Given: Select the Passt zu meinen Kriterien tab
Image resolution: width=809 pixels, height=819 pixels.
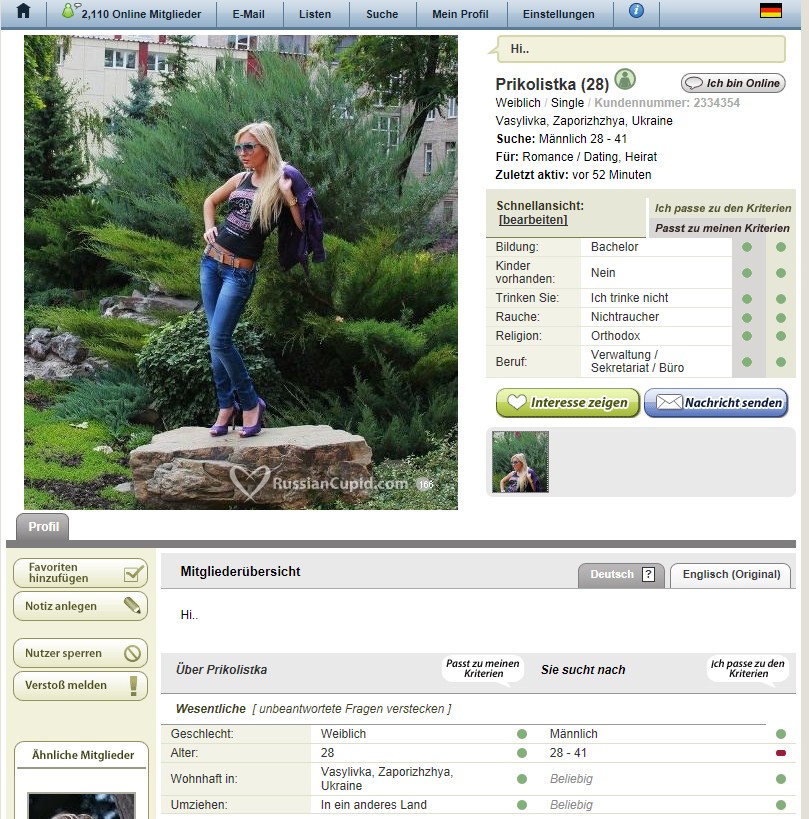Looking at the screenshot, I should [x=722, y=228].
